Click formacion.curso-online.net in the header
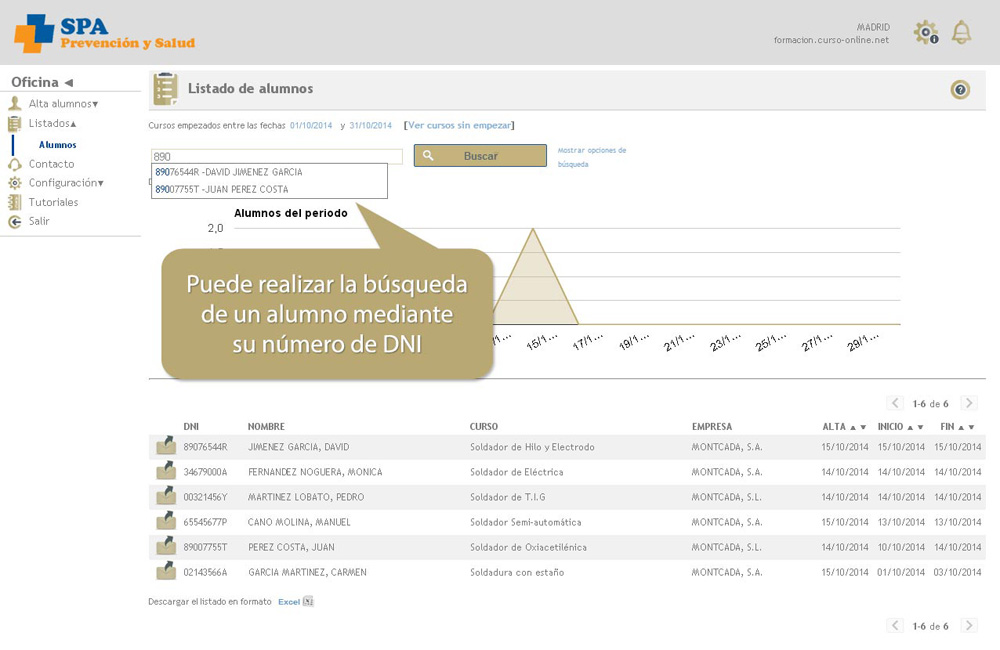 tap(831, 40)
